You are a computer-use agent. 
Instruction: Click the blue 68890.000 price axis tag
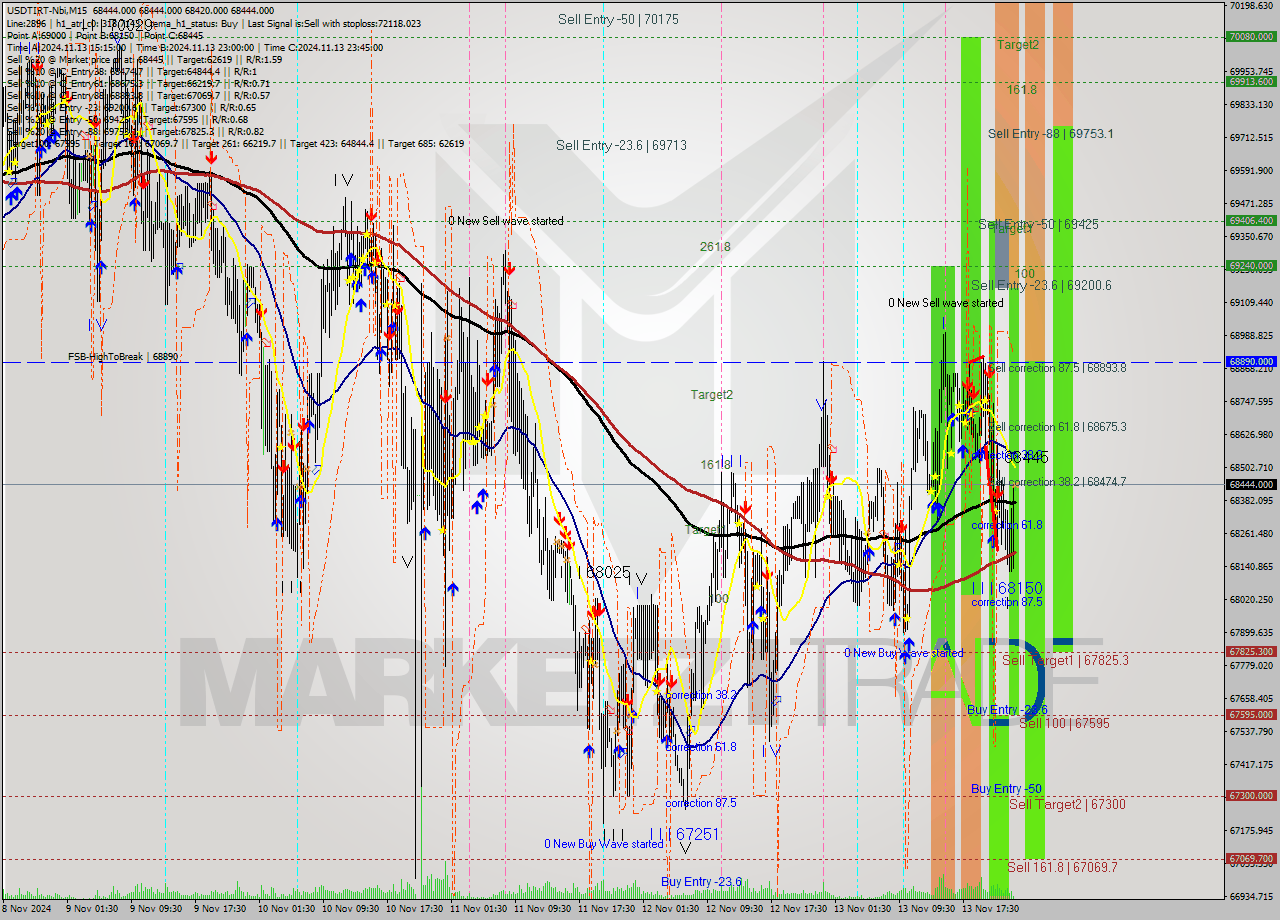pos(1251,361)
